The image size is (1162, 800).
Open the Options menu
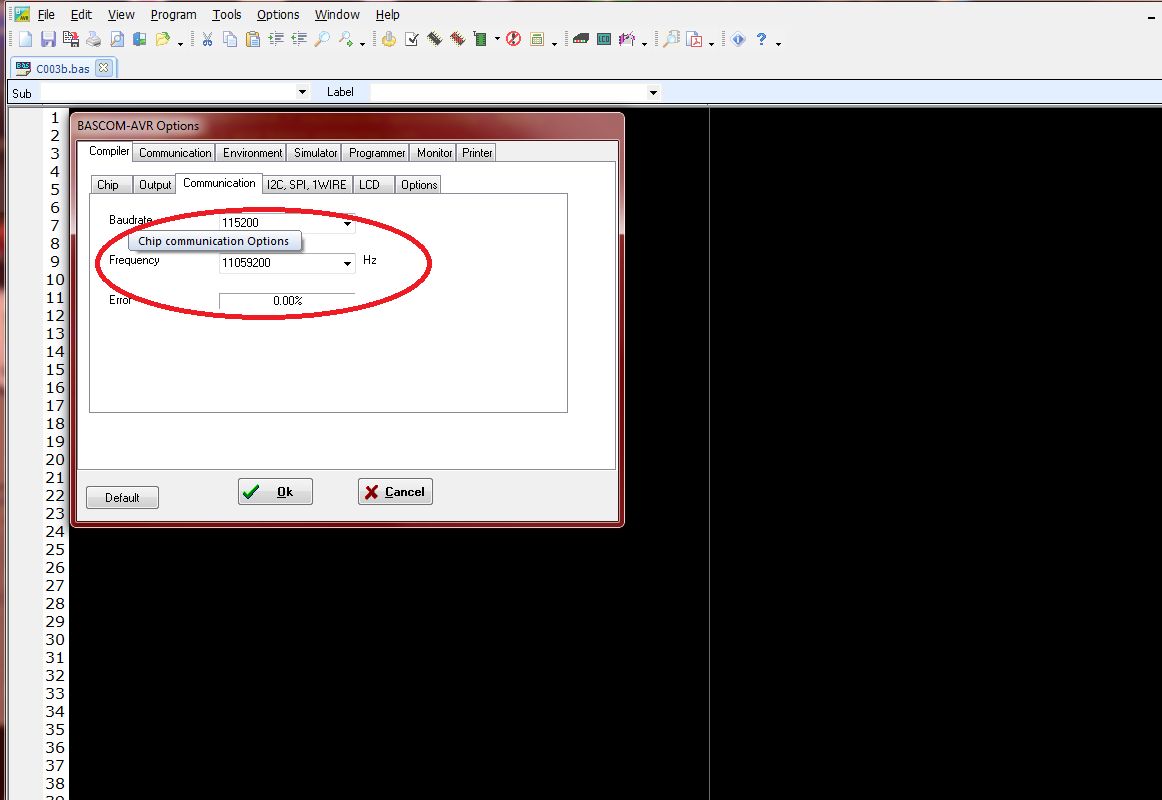click(278, 14)
